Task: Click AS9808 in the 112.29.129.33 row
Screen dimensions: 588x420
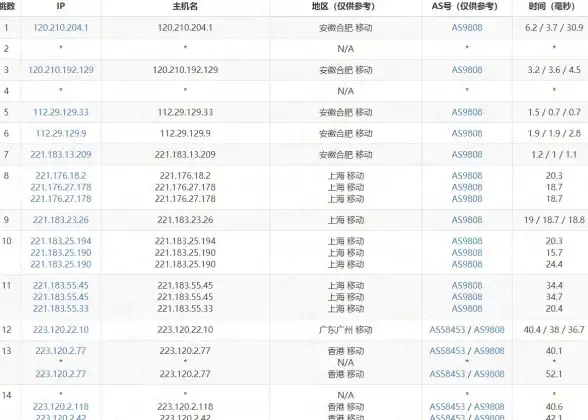Action: tap(467, 112)
